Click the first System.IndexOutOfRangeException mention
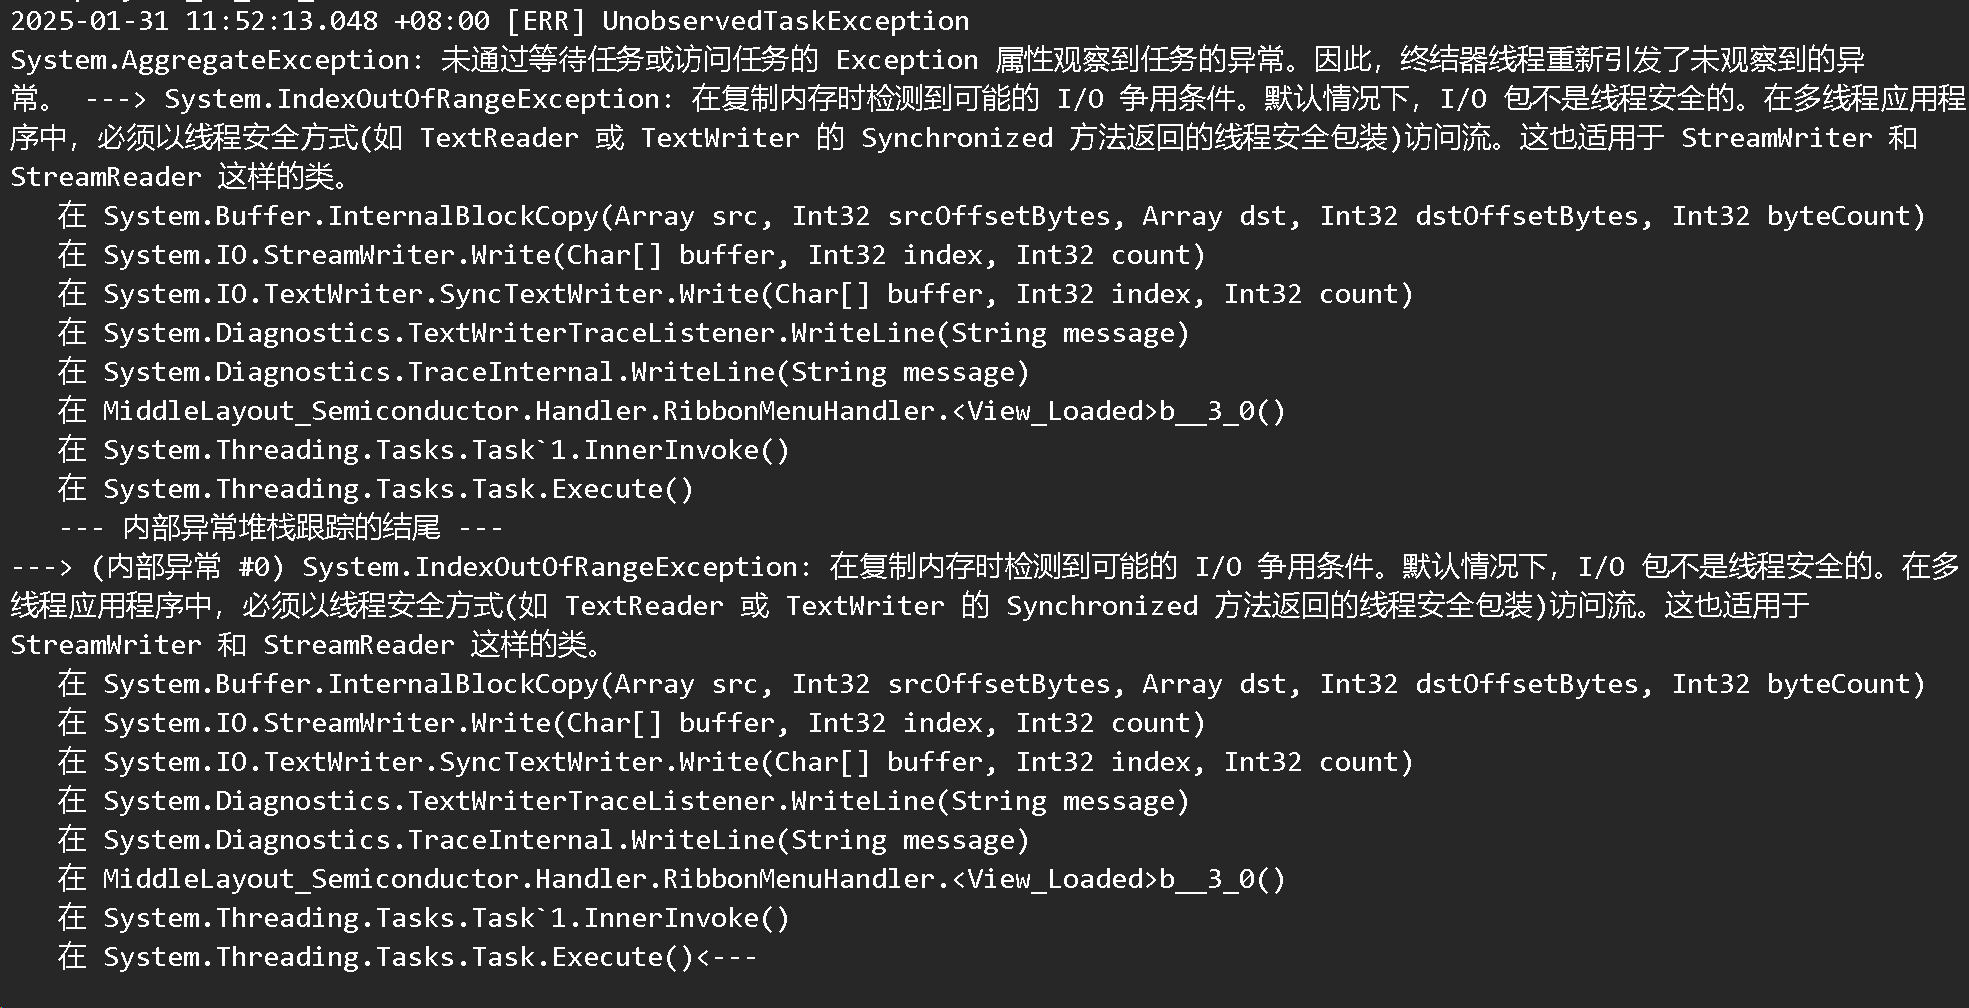The image size is (1969, 1008). coord(412,99)
